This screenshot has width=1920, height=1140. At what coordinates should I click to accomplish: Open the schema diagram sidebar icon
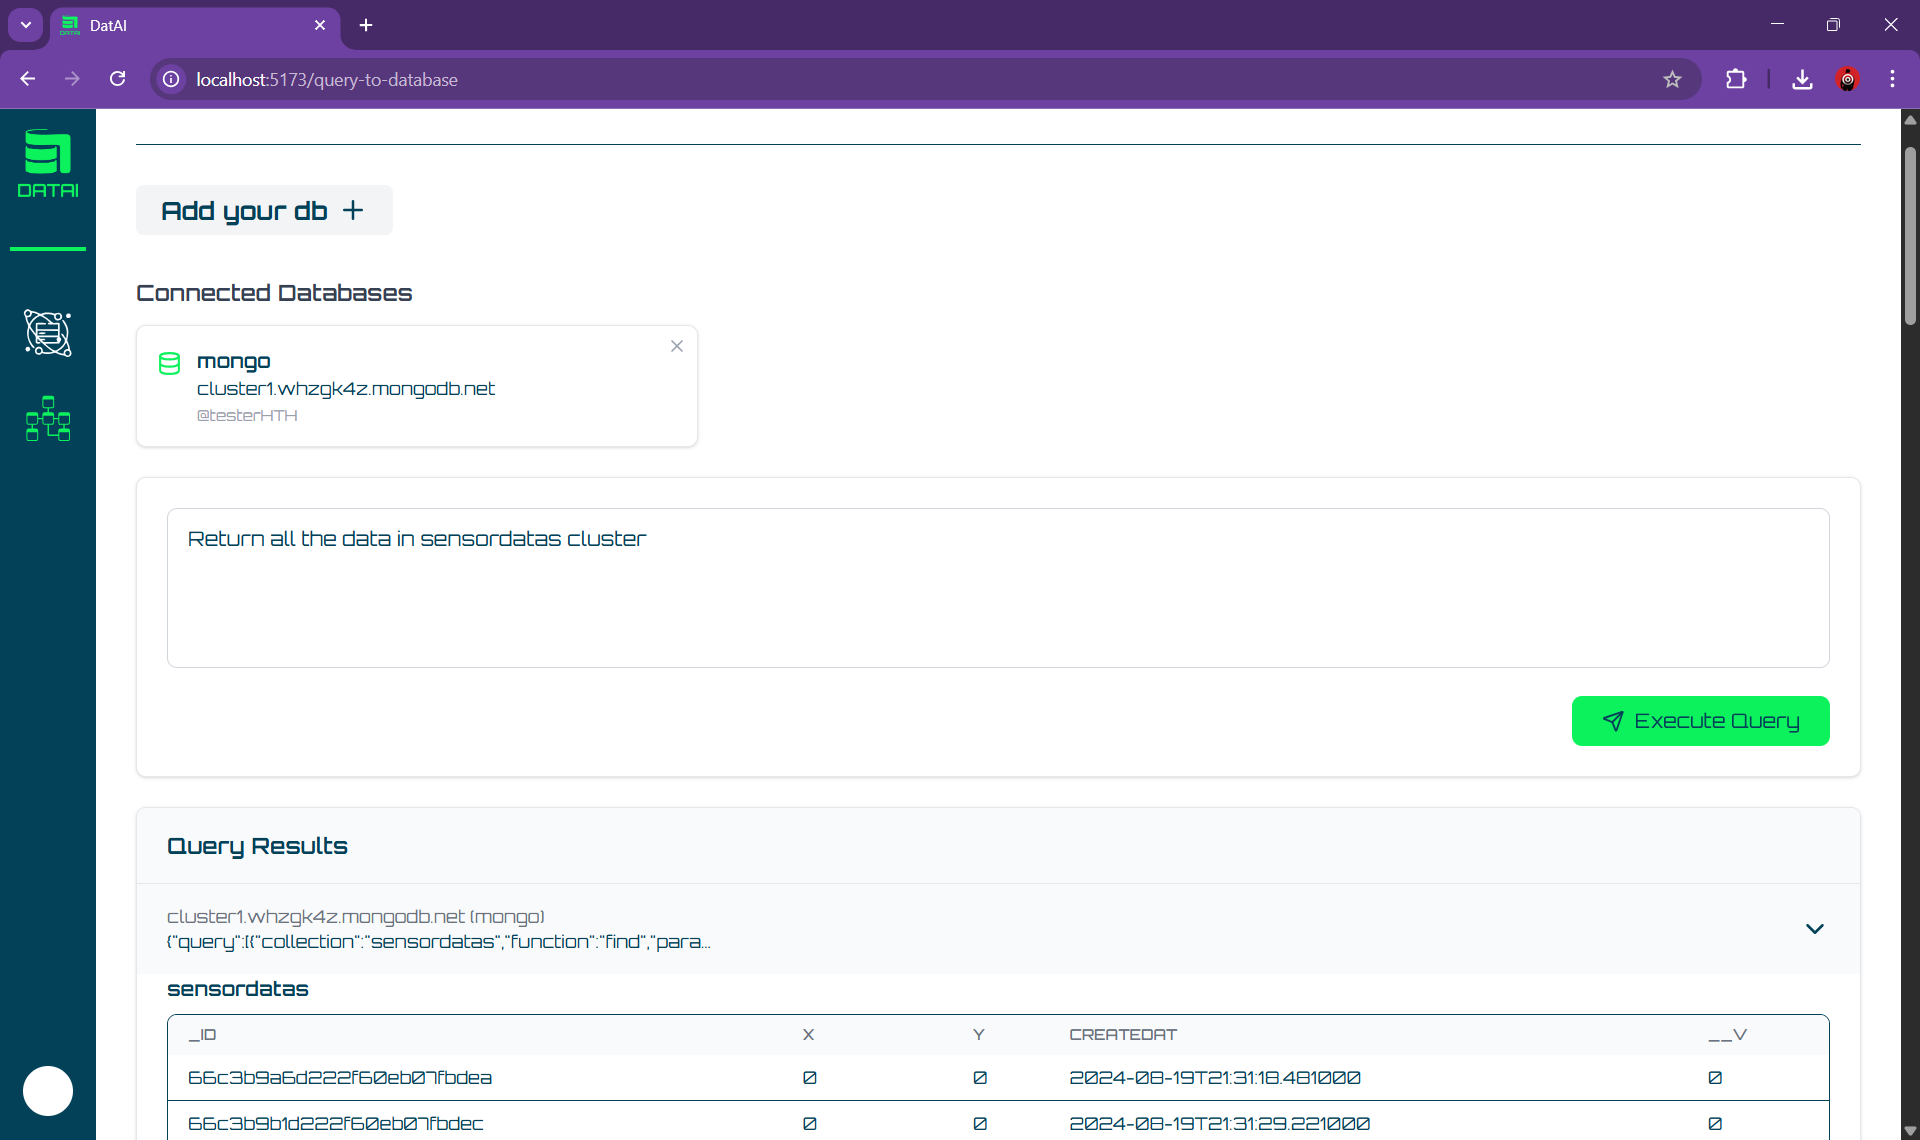[48, 419]
